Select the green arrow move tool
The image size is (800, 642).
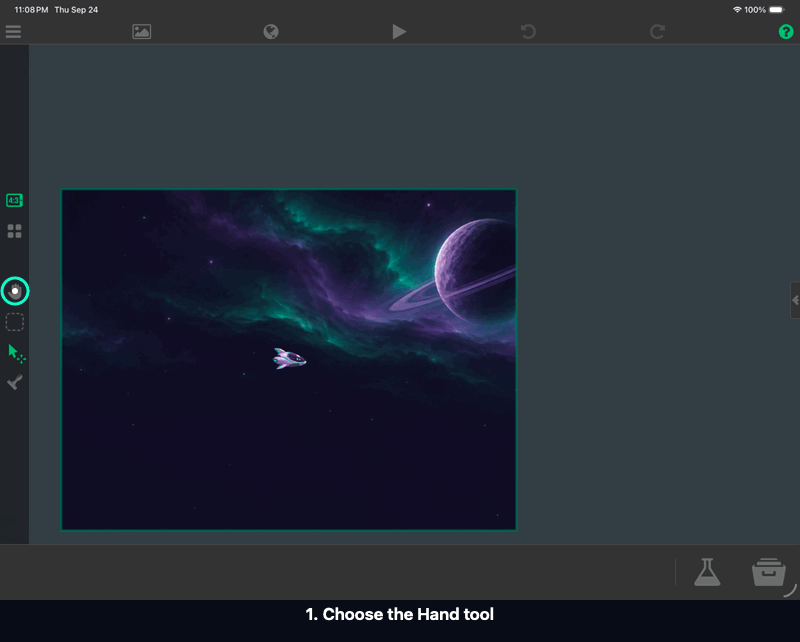point(16,353)
